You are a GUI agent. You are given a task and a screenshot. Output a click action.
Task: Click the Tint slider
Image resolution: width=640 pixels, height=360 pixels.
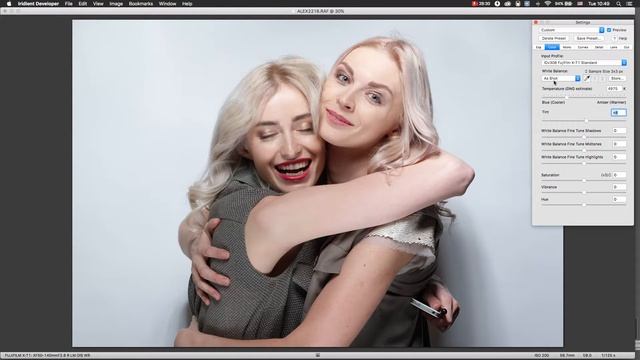(x=584, y=120)
